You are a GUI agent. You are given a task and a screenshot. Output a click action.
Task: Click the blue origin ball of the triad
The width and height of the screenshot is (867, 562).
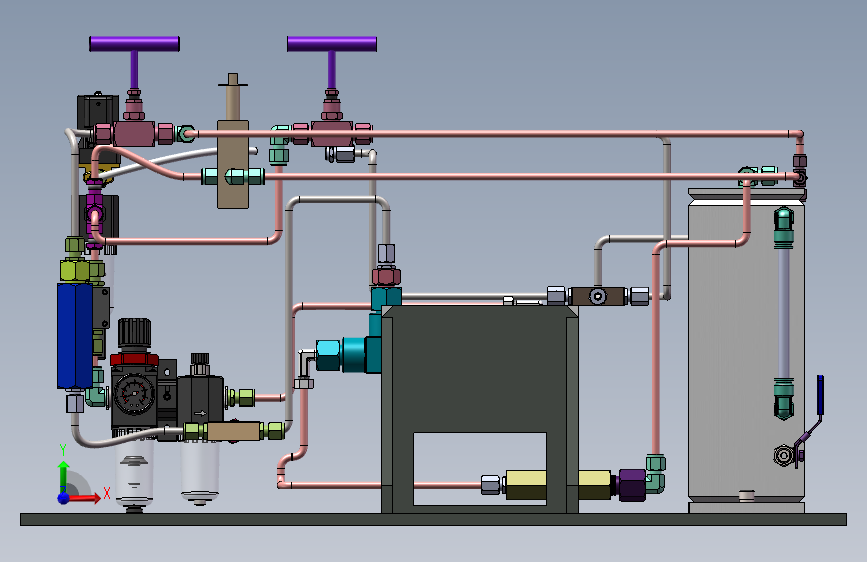tap(64, 498)
